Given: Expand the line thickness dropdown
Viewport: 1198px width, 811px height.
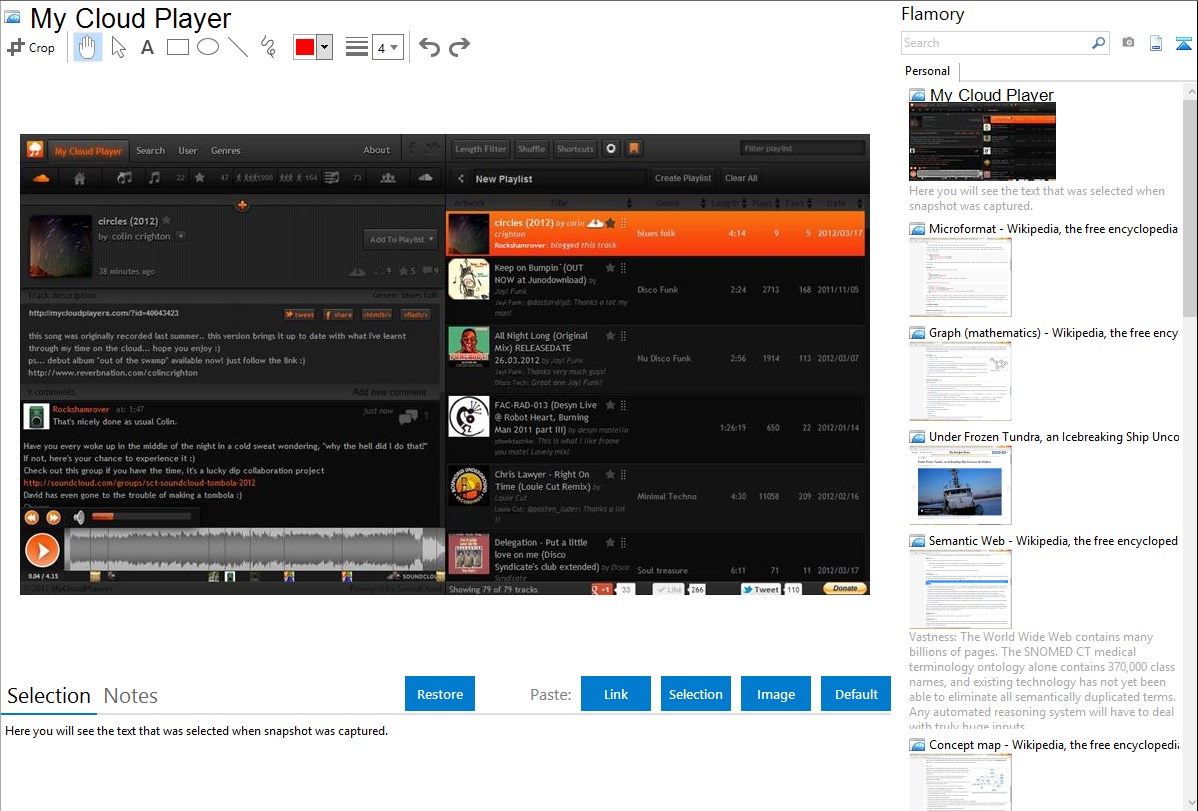Looking at the screenshot, I should (x=387, y=47).
